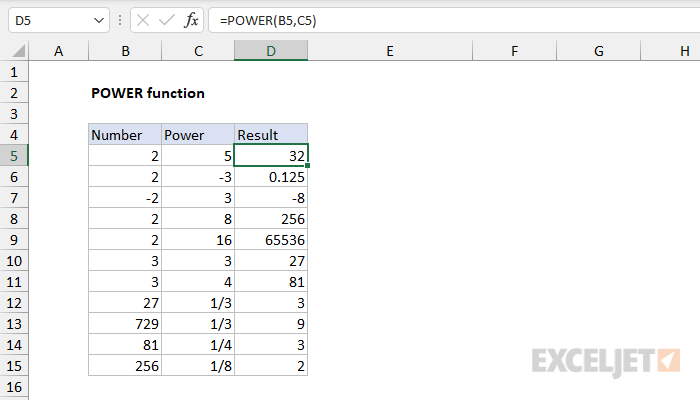Select column B header
Screen dimensions: 700x400
(x=125, y=51)
